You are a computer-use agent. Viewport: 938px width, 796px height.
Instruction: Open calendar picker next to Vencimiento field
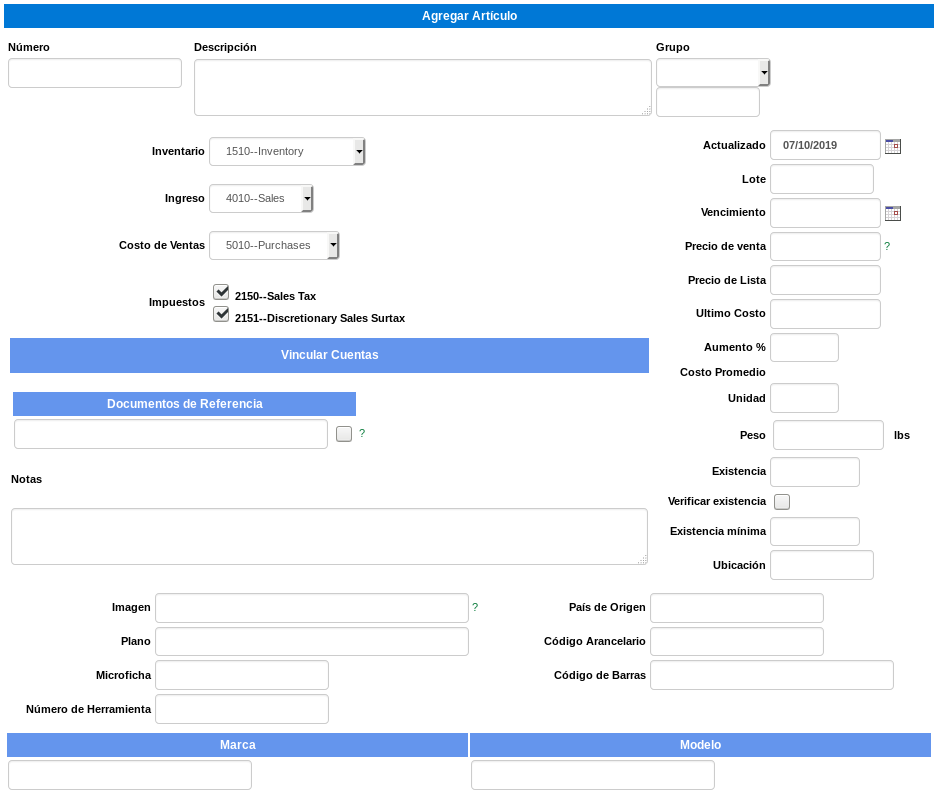[893, 213]
